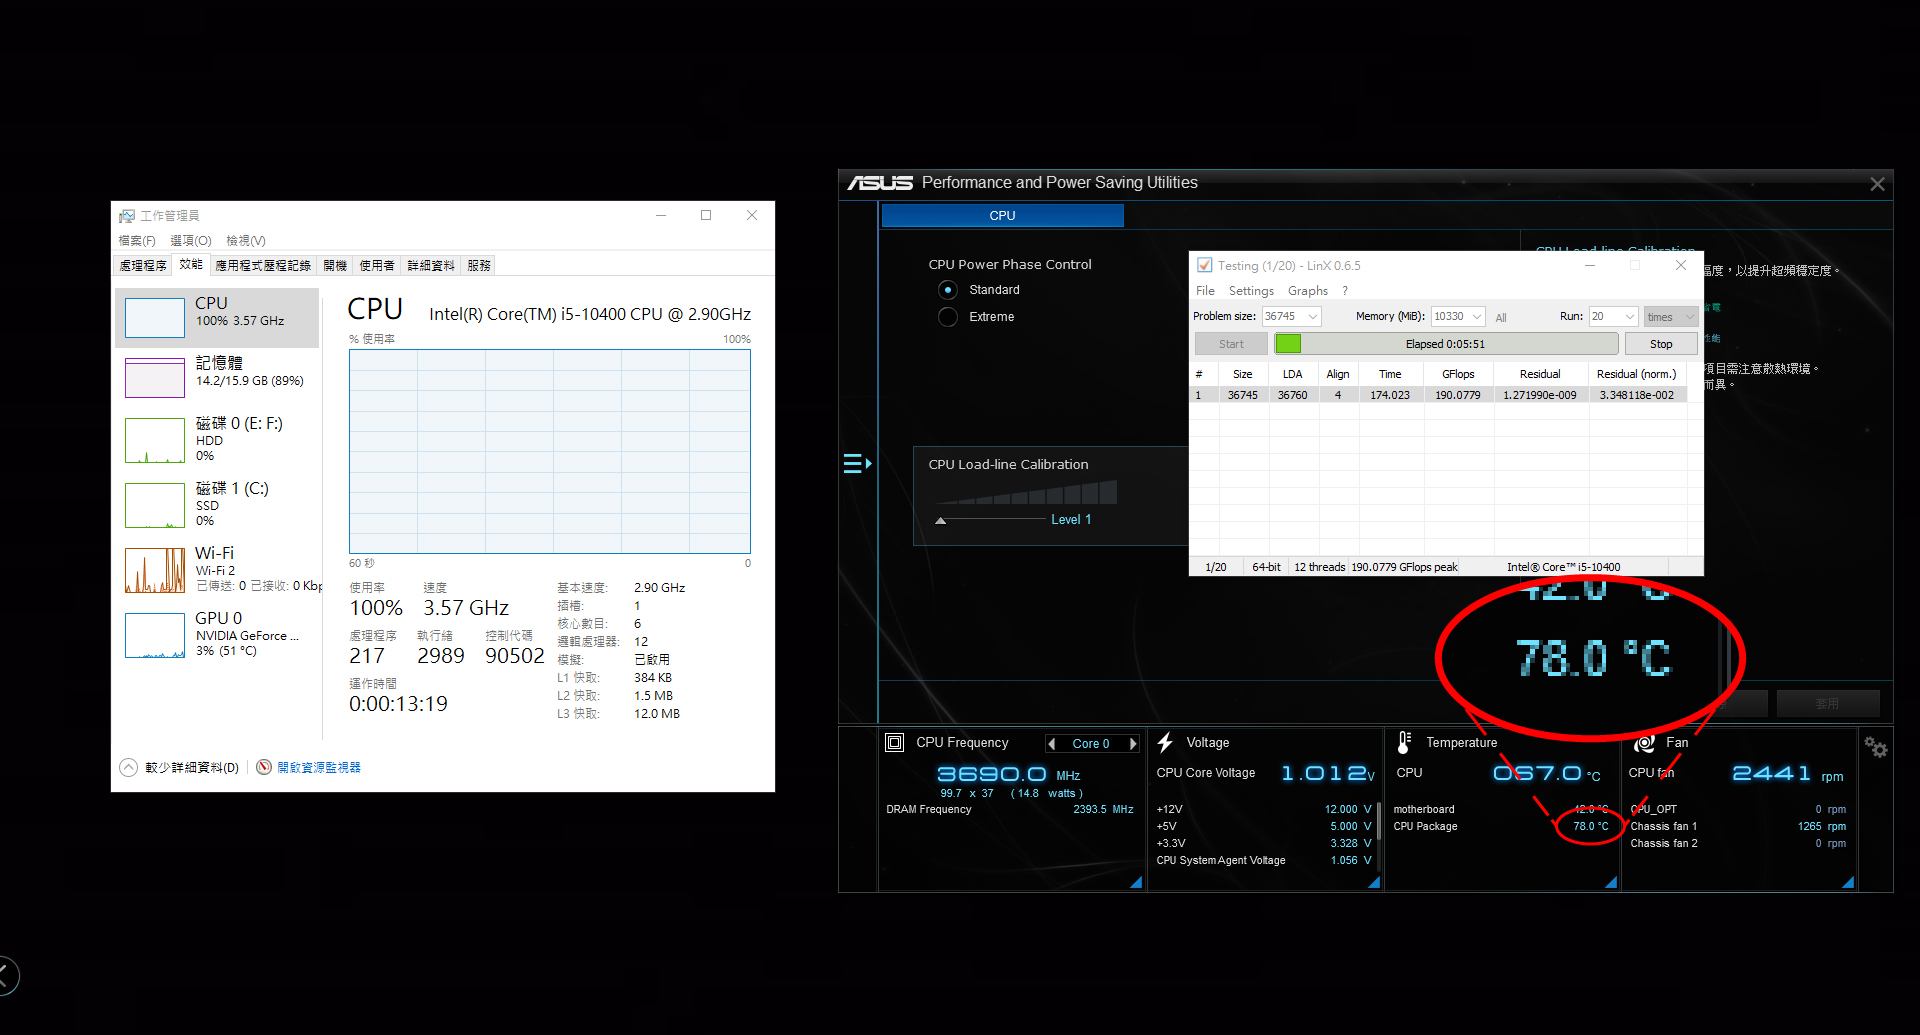1920x1035 pixels.
Task: Open the 檔案(F) menu in Task Manager
Action: [x=137, y=241]
